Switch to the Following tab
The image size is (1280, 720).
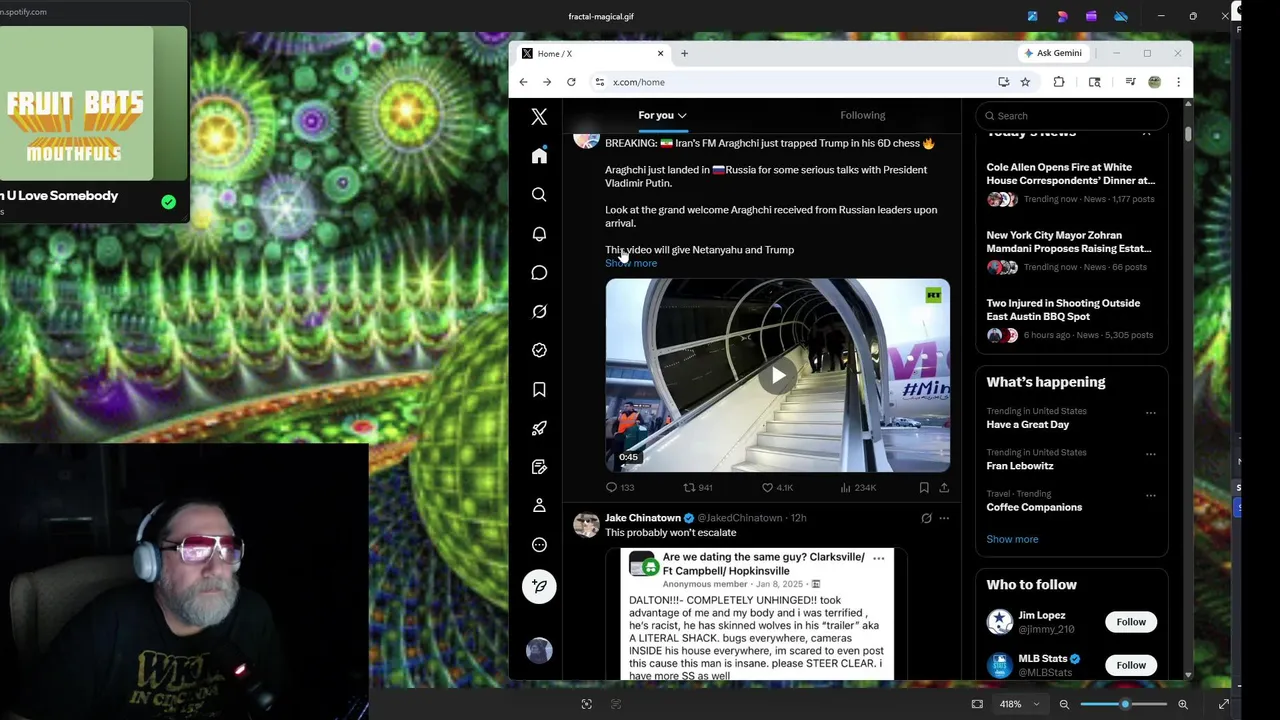coord(862,115)
